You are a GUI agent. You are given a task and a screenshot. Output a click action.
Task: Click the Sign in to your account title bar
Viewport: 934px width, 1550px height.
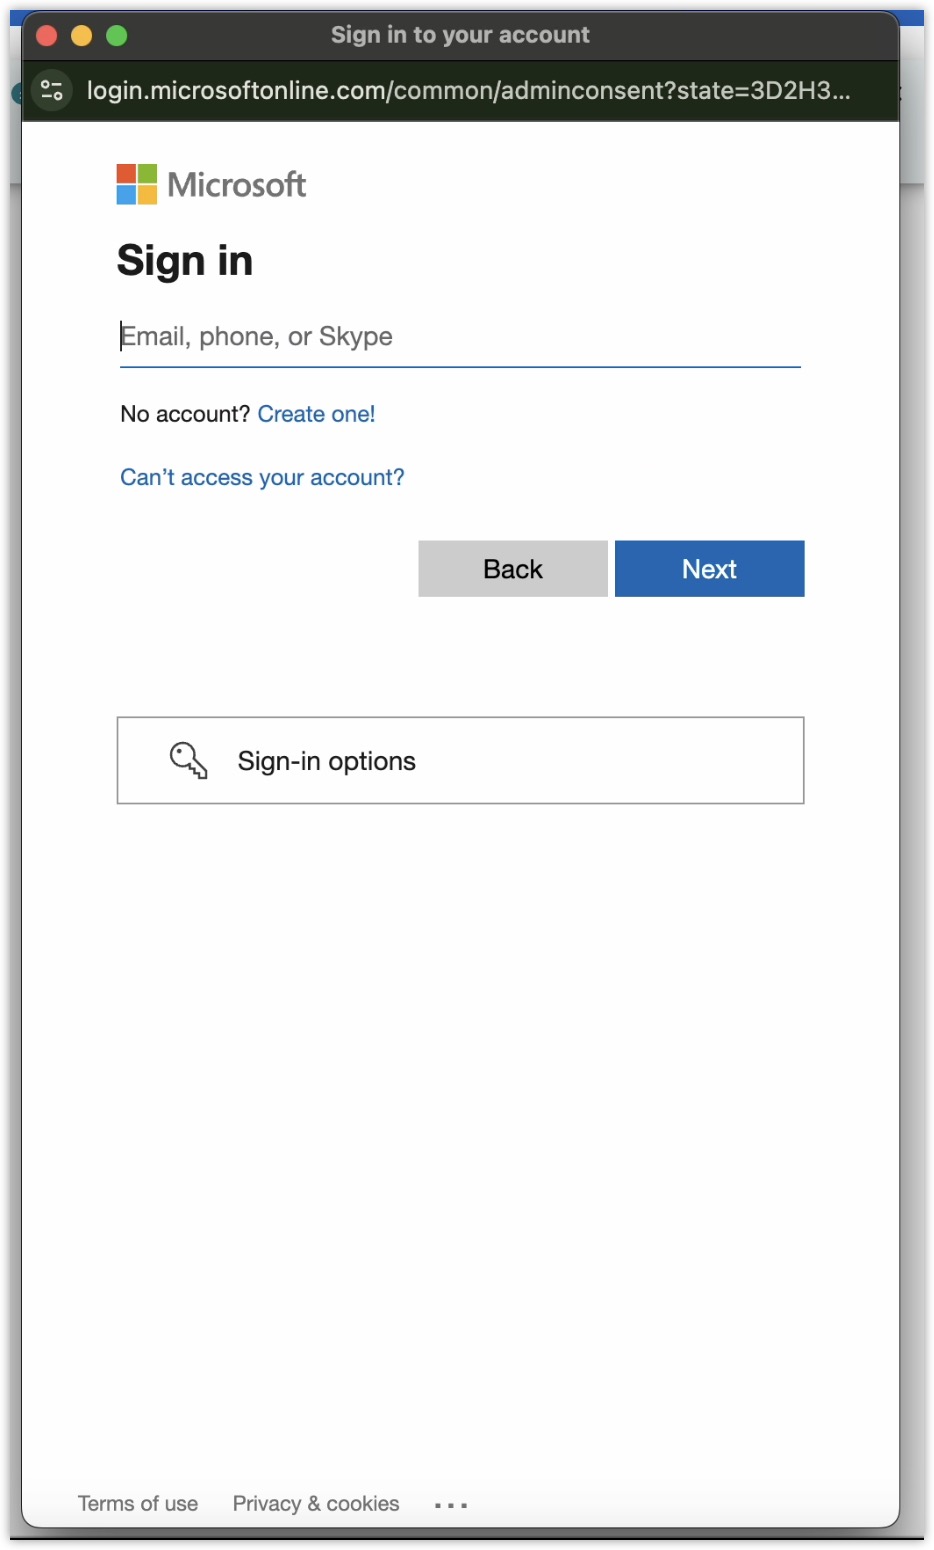(460, 34)
